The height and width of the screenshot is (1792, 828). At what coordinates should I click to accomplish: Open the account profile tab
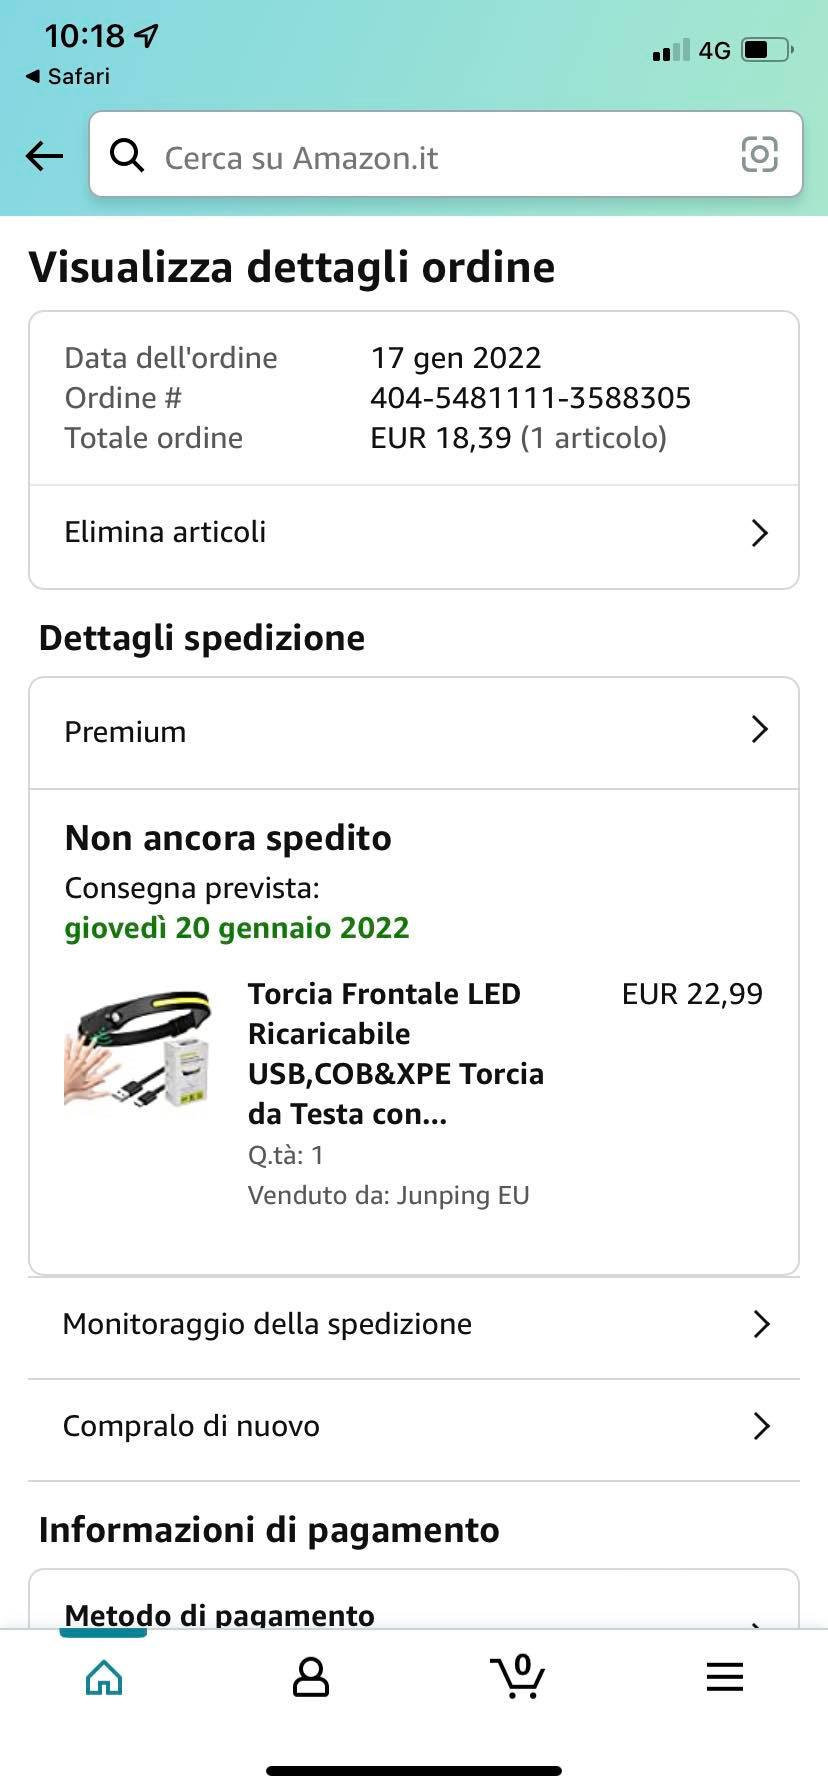point(310,1678)
